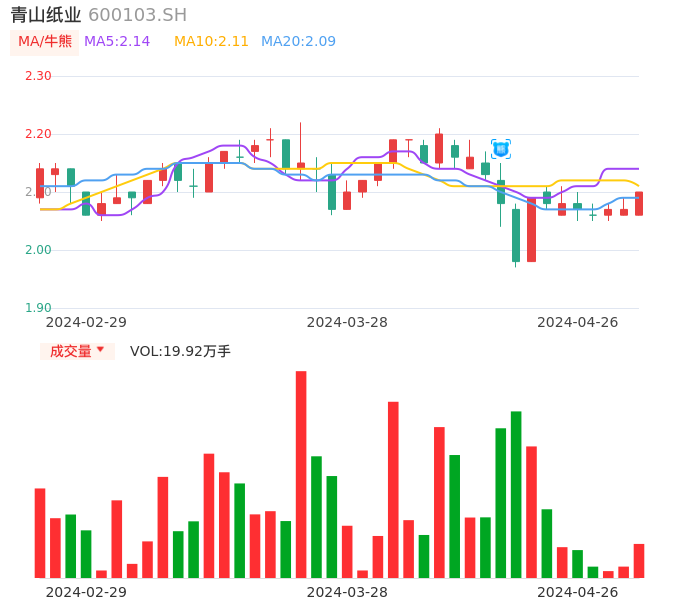The image size is (686, 606).
Task: Select the MA20 indicator label
Action: pyautogui.click(x=298, y=42)
